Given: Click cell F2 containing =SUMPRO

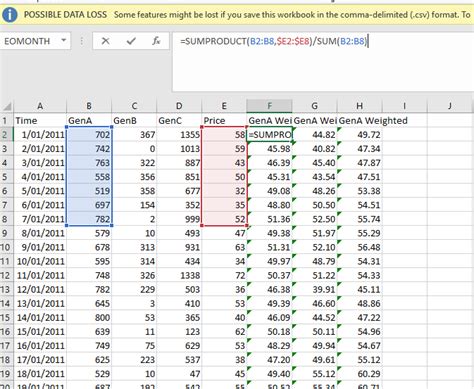Looking at the screenshot, I should click(x=270, y=135).
